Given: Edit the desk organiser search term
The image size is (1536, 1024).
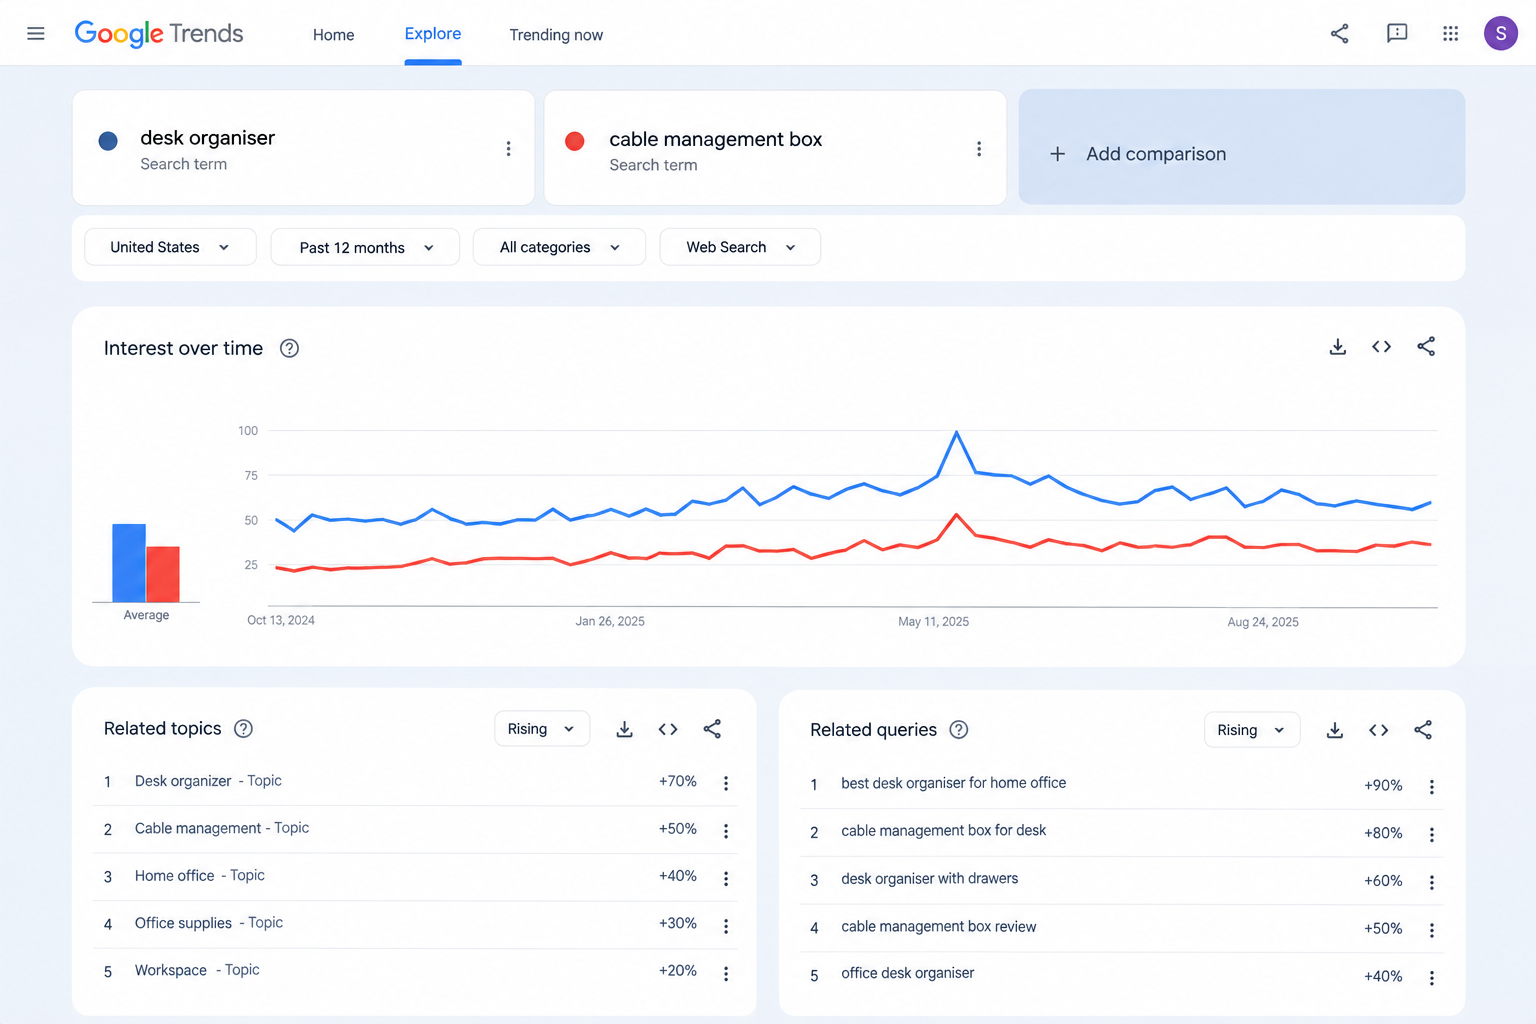Looking at the screenshot, I should tap(208, 138).
